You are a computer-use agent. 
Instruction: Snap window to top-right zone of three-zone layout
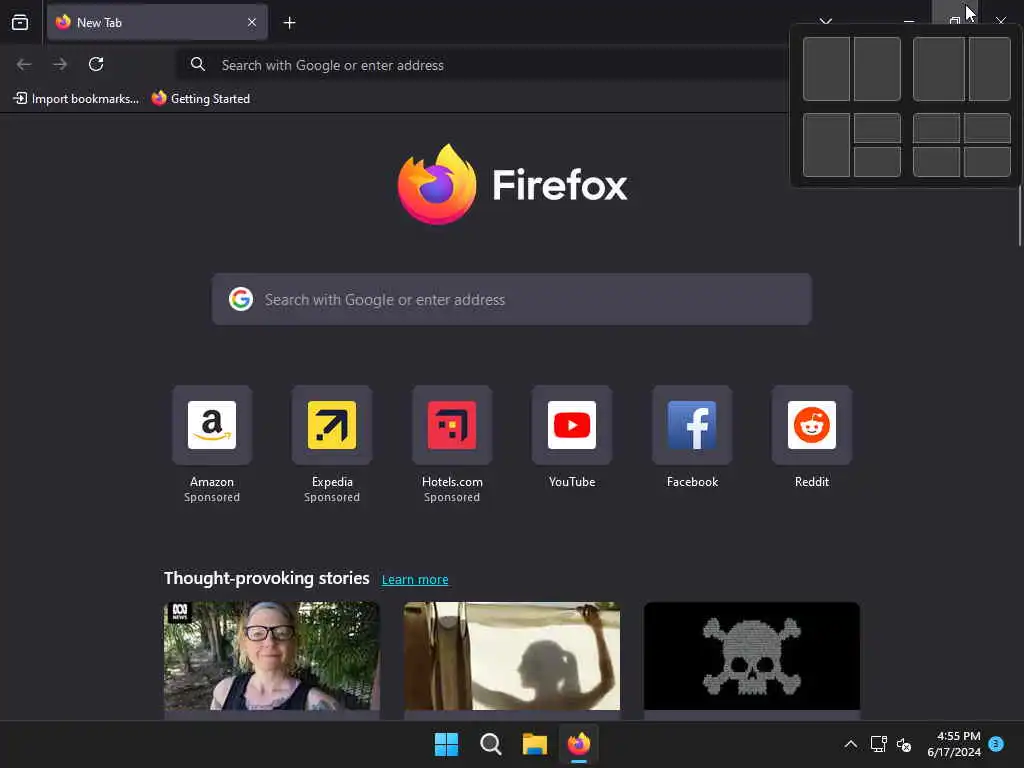click(x=877, y=128)
